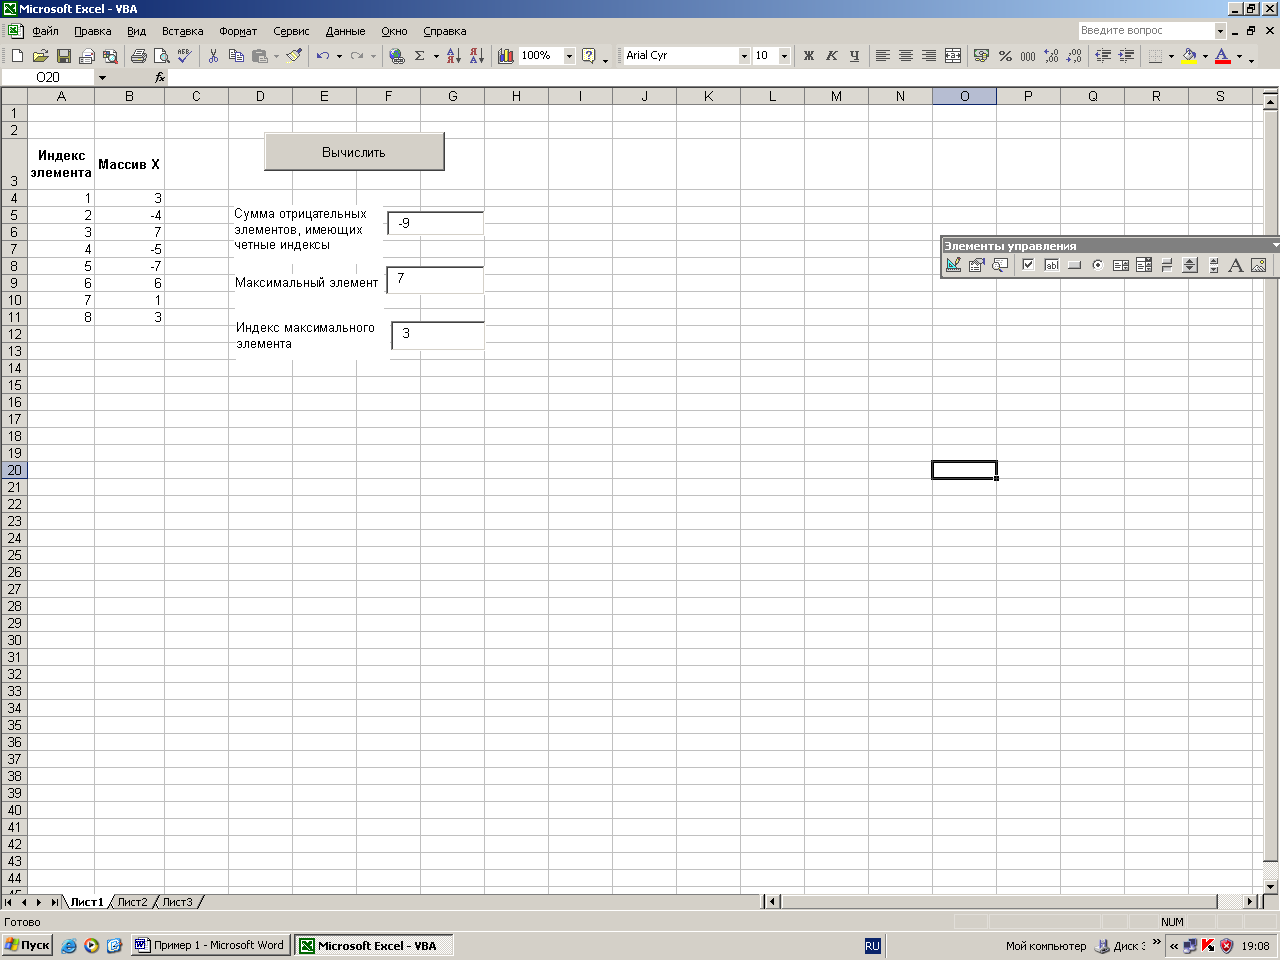Apply Percent style format
The width and height of the screenshot is (1280, 960).
click(1005, 56)
